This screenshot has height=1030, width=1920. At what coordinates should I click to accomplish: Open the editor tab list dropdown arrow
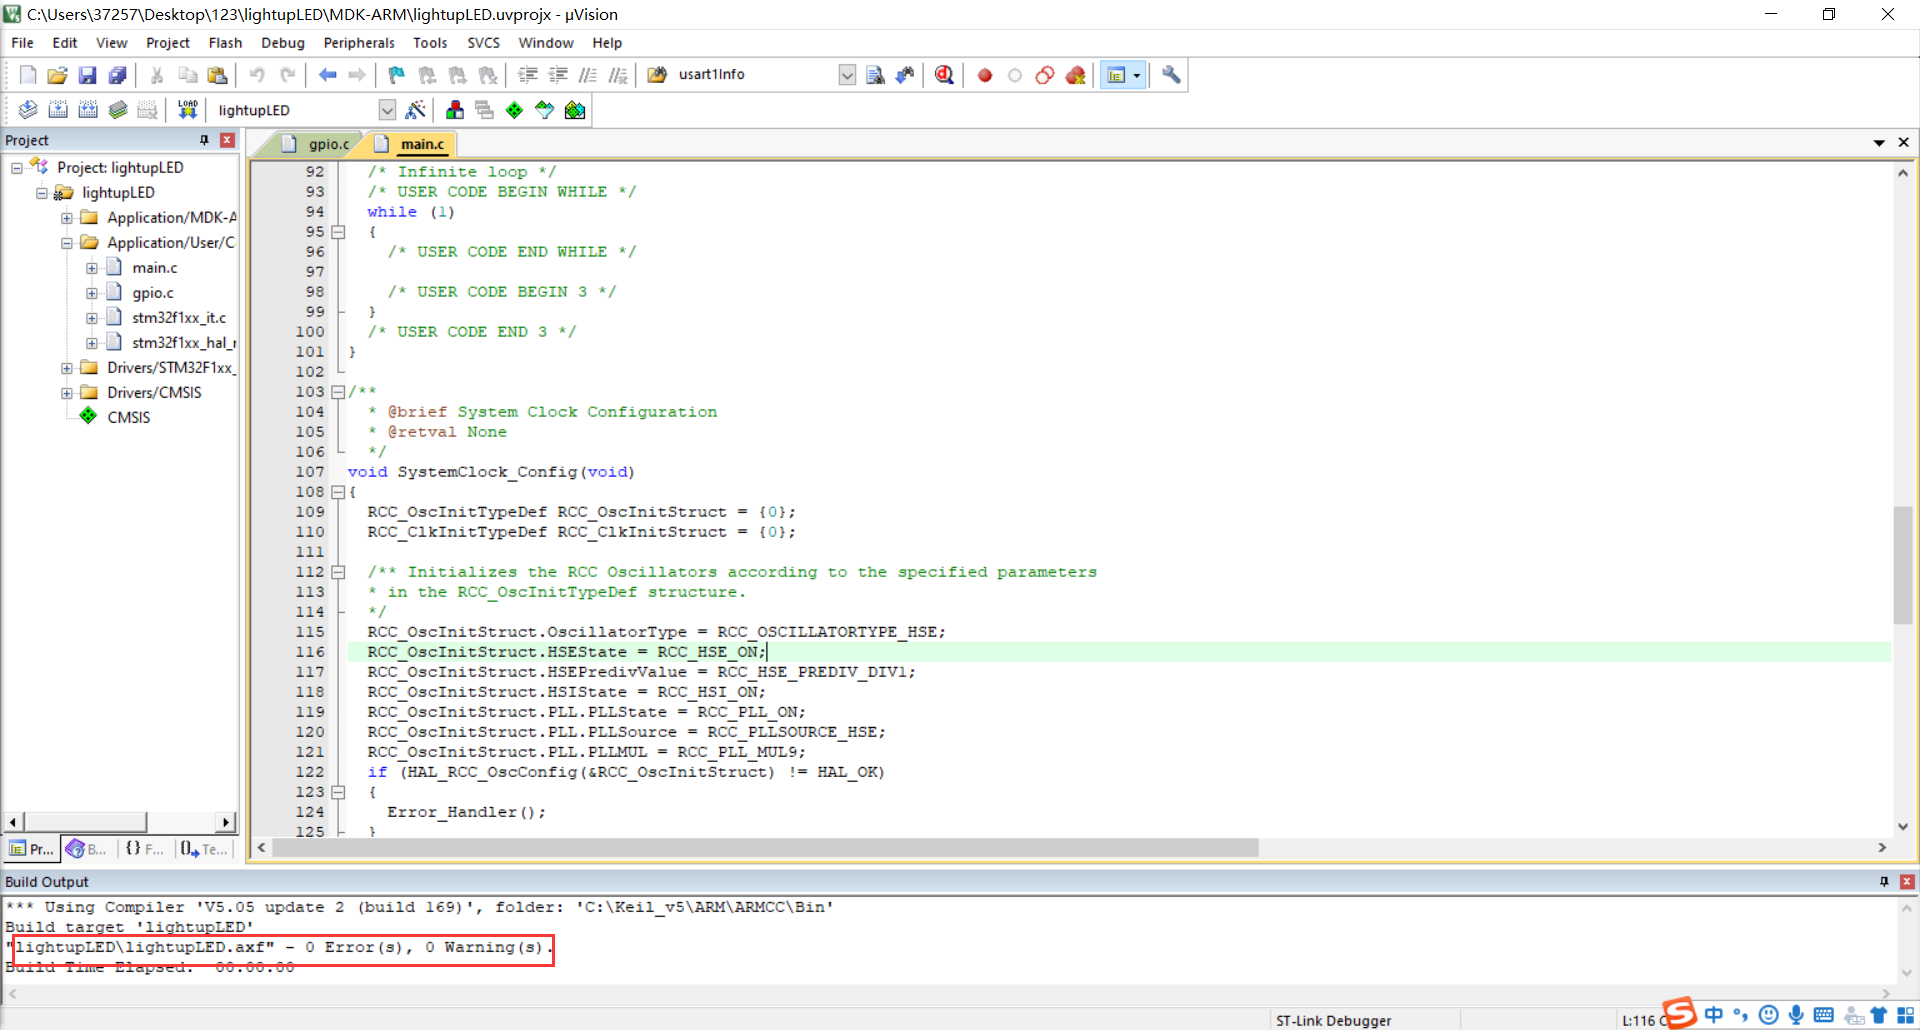(x=1879, y=143)
